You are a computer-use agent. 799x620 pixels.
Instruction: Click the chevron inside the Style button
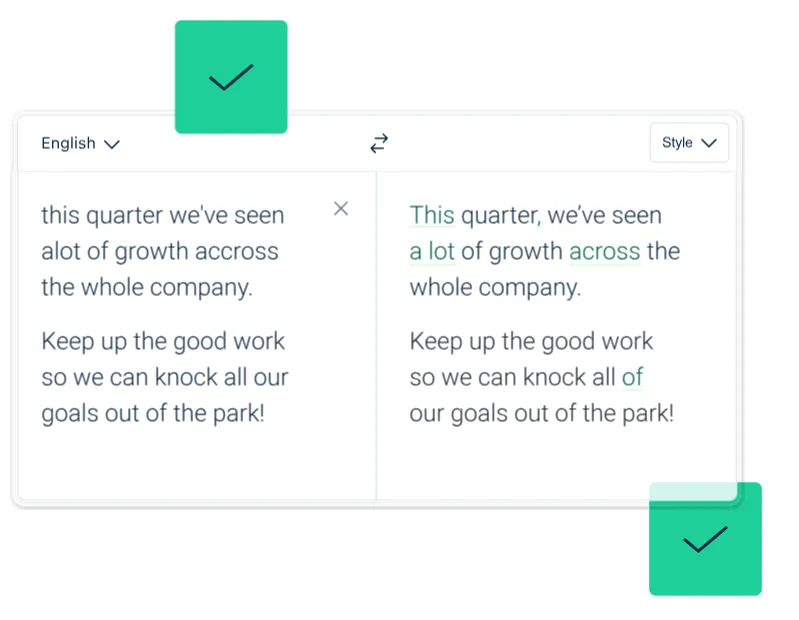tap(709, 143)
